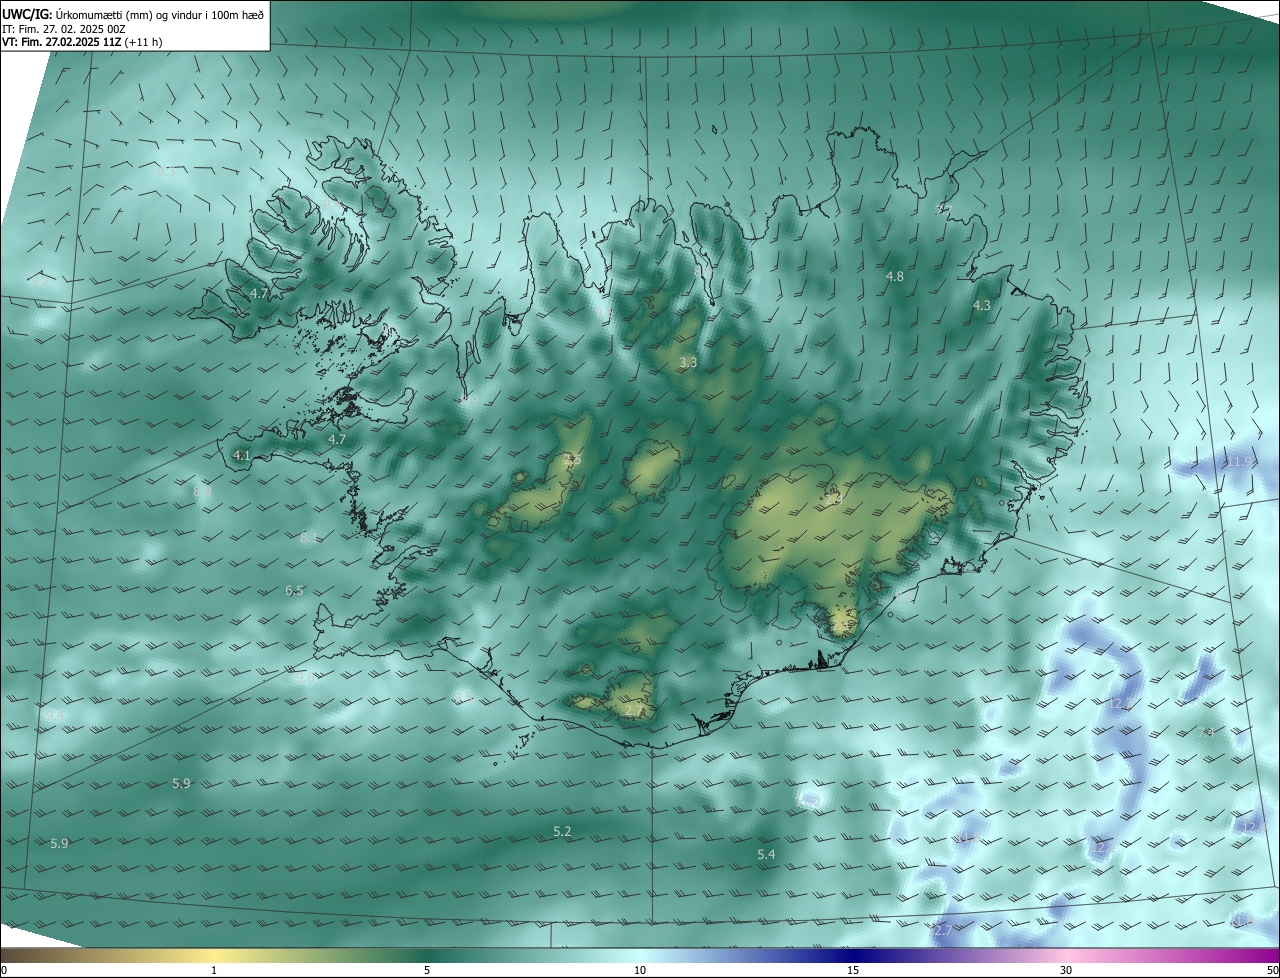Click the "8.1" value on the map

click(309, 538)
